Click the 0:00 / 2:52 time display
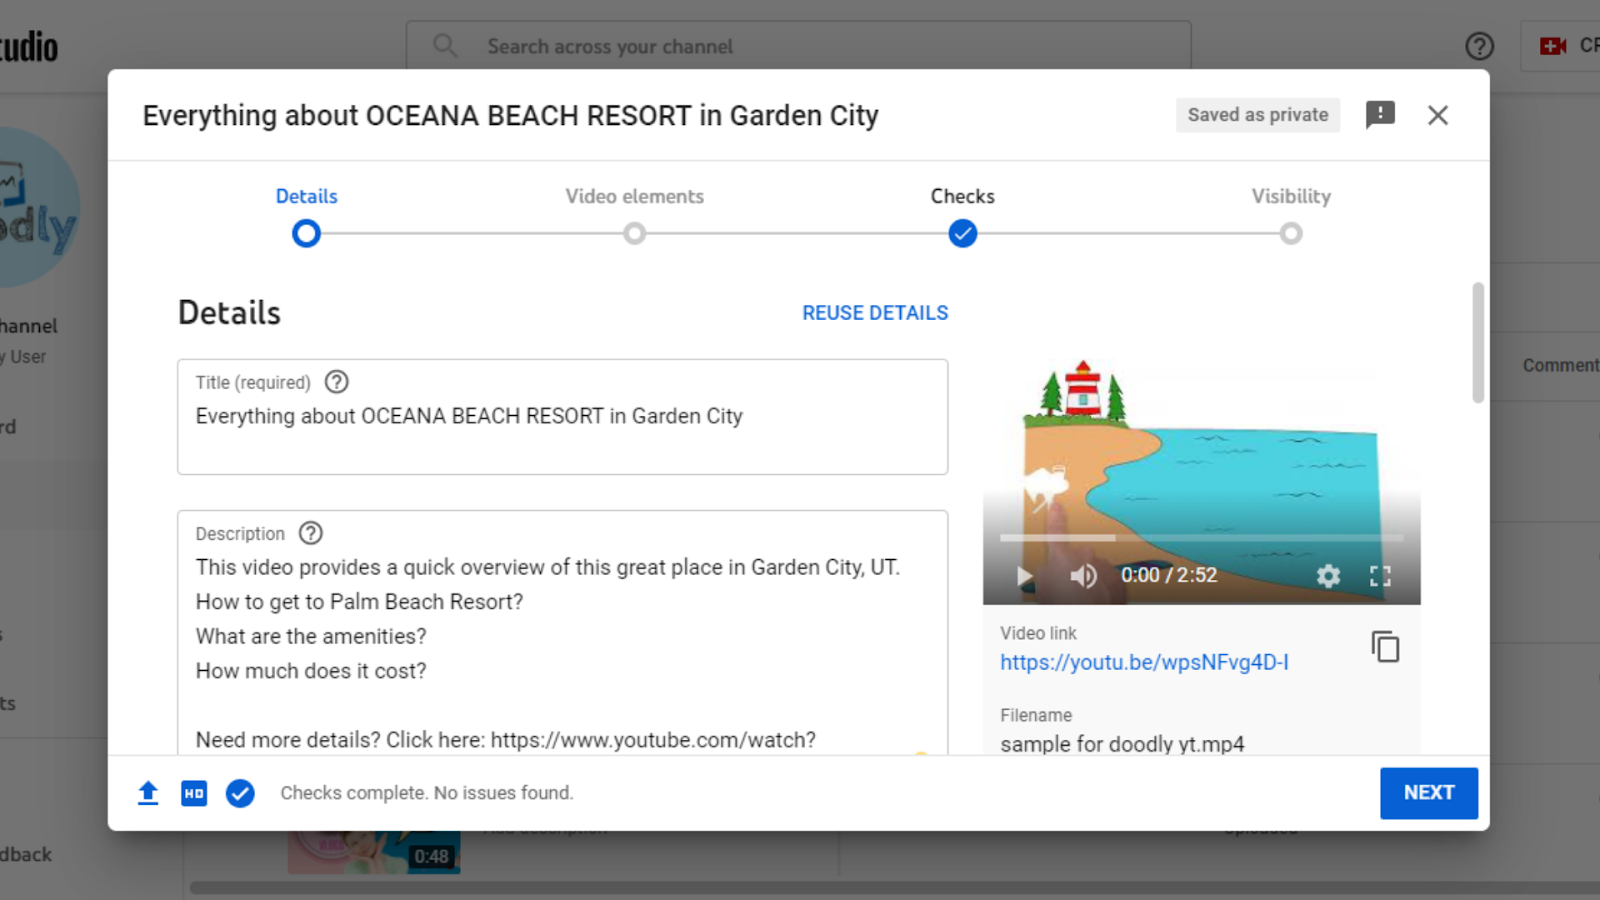1600x900 pixels. pos(1169,575)
